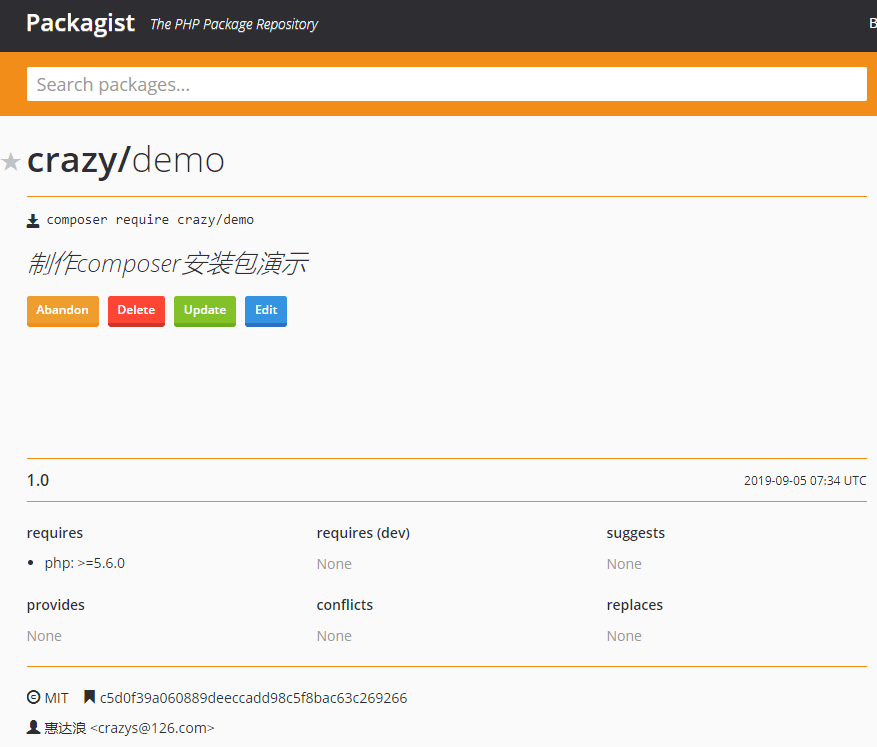Click the blue Edit button
The width and height of the screenshot is (877, 747).
[x=266, y=310]
